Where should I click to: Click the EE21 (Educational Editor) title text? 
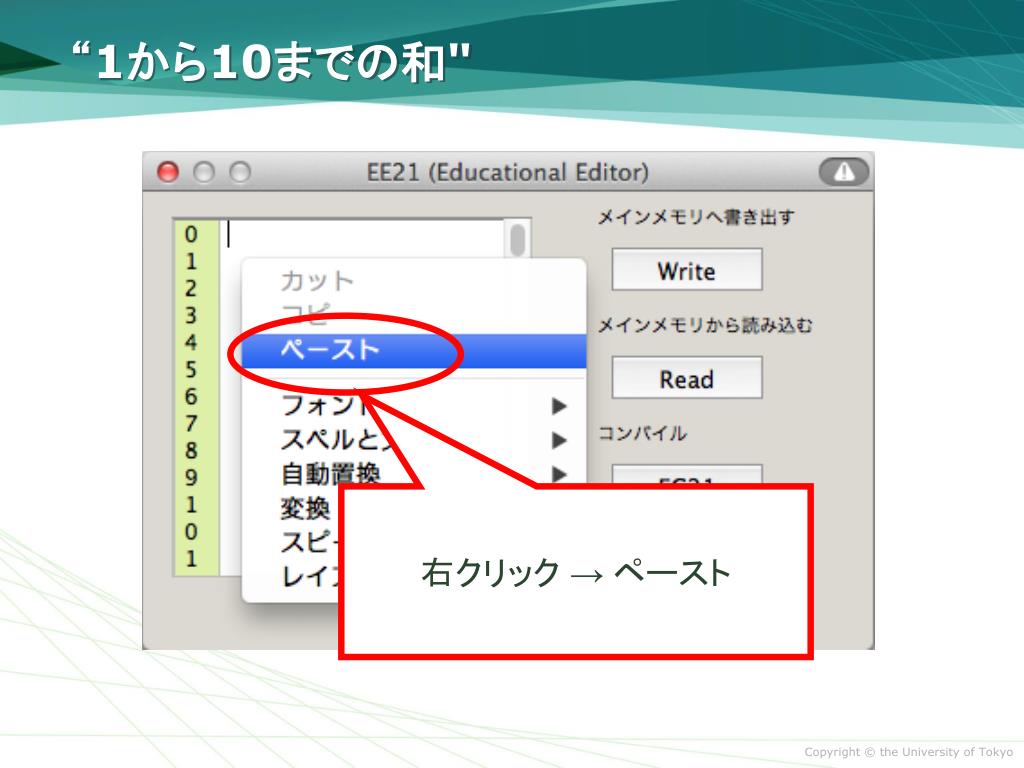pyautogui.click(x=507, y=172)
